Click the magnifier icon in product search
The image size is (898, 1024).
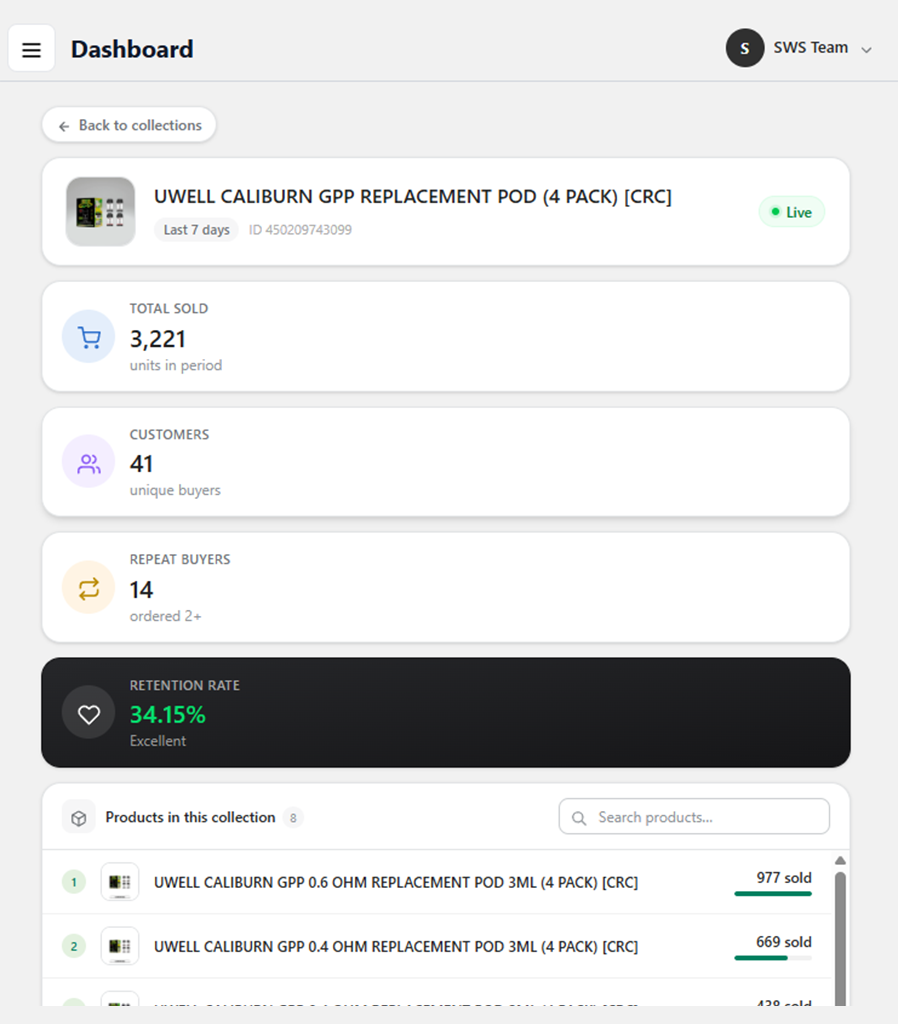[579, 818]
